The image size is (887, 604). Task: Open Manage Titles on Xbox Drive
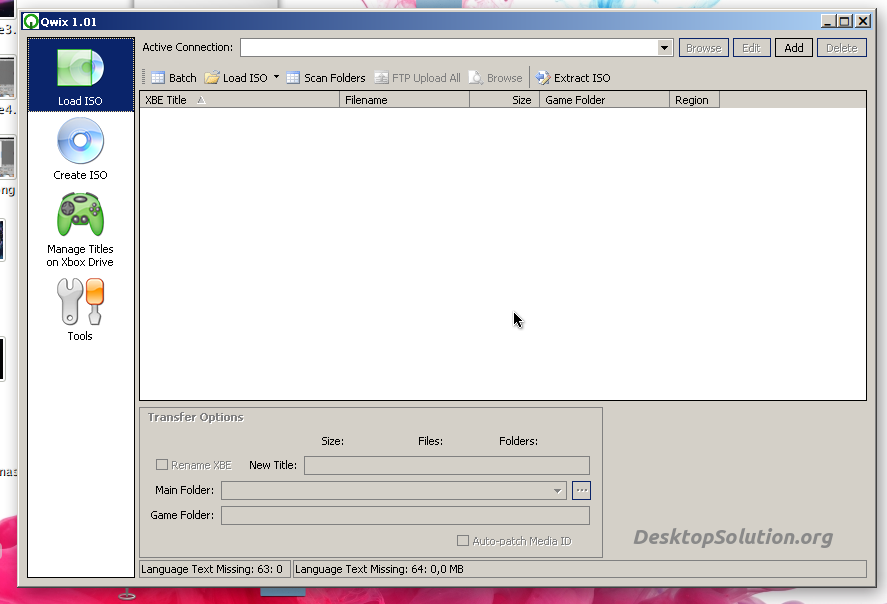80,229
